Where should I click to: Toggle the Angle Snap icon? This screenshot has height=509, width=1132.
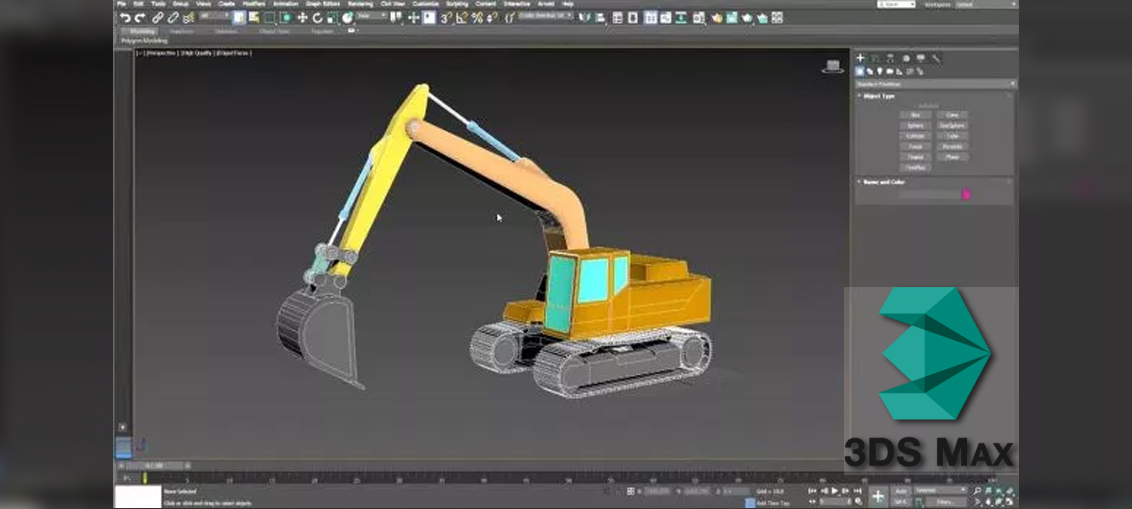[461, 18]
